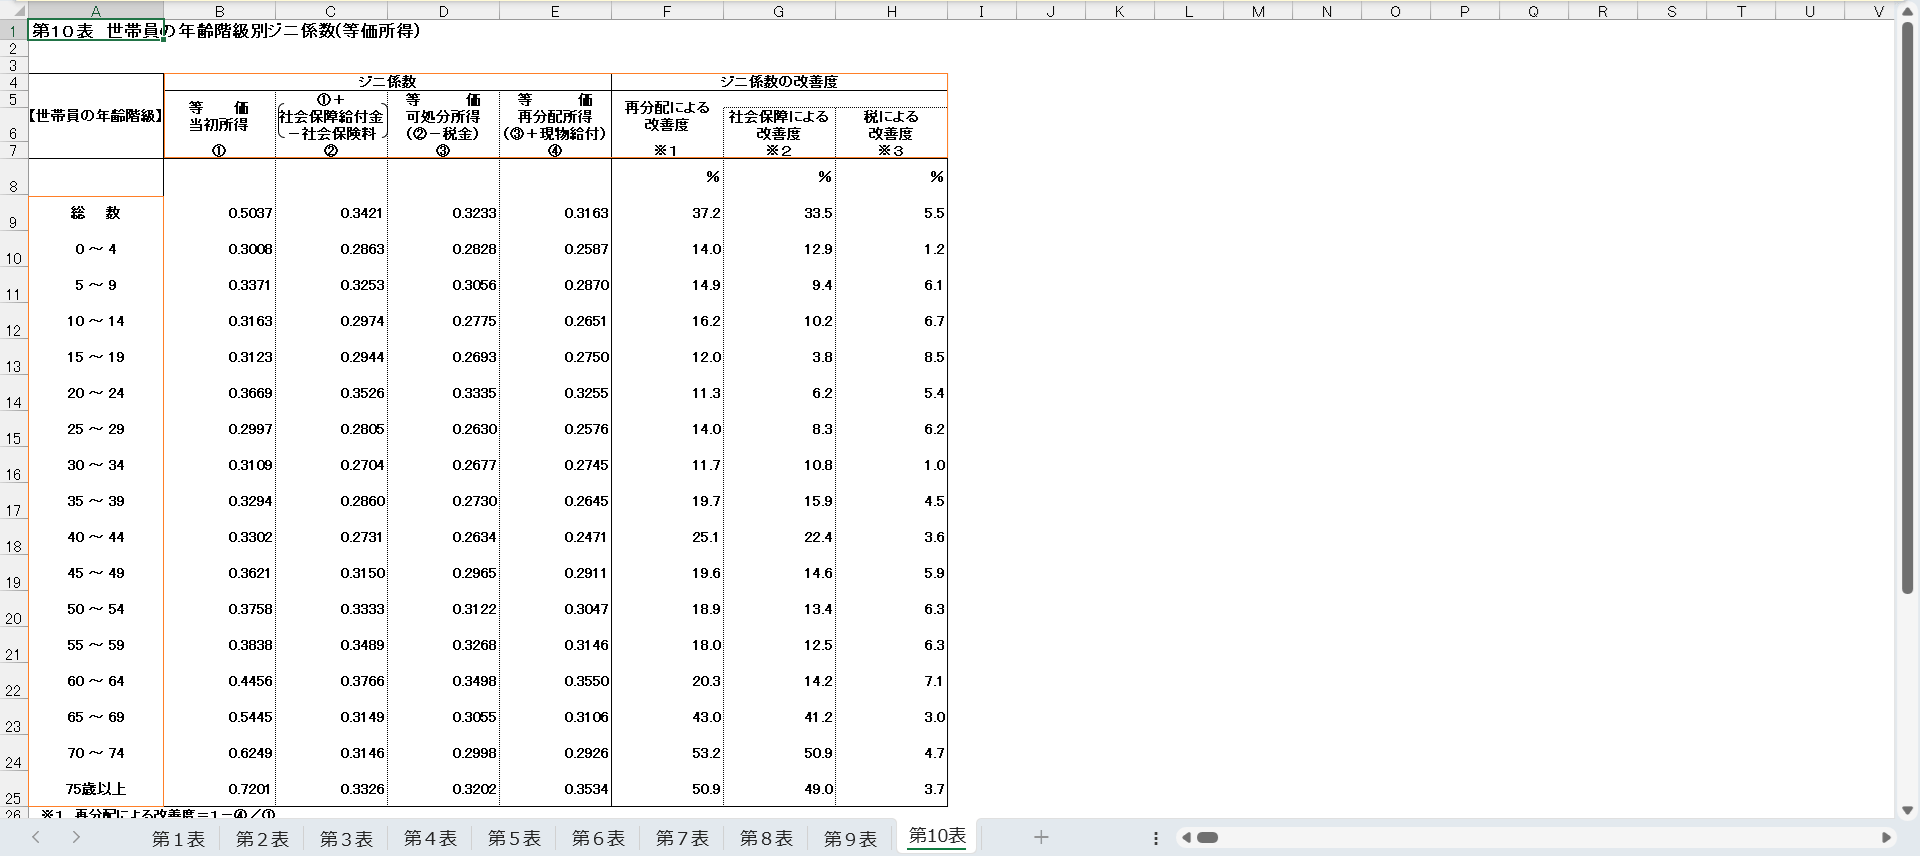Viewport: 1920px width, 856px height.
Task: Click the add new sheet plus icon
Action: pyautogui.click(x=1040, y=838)
